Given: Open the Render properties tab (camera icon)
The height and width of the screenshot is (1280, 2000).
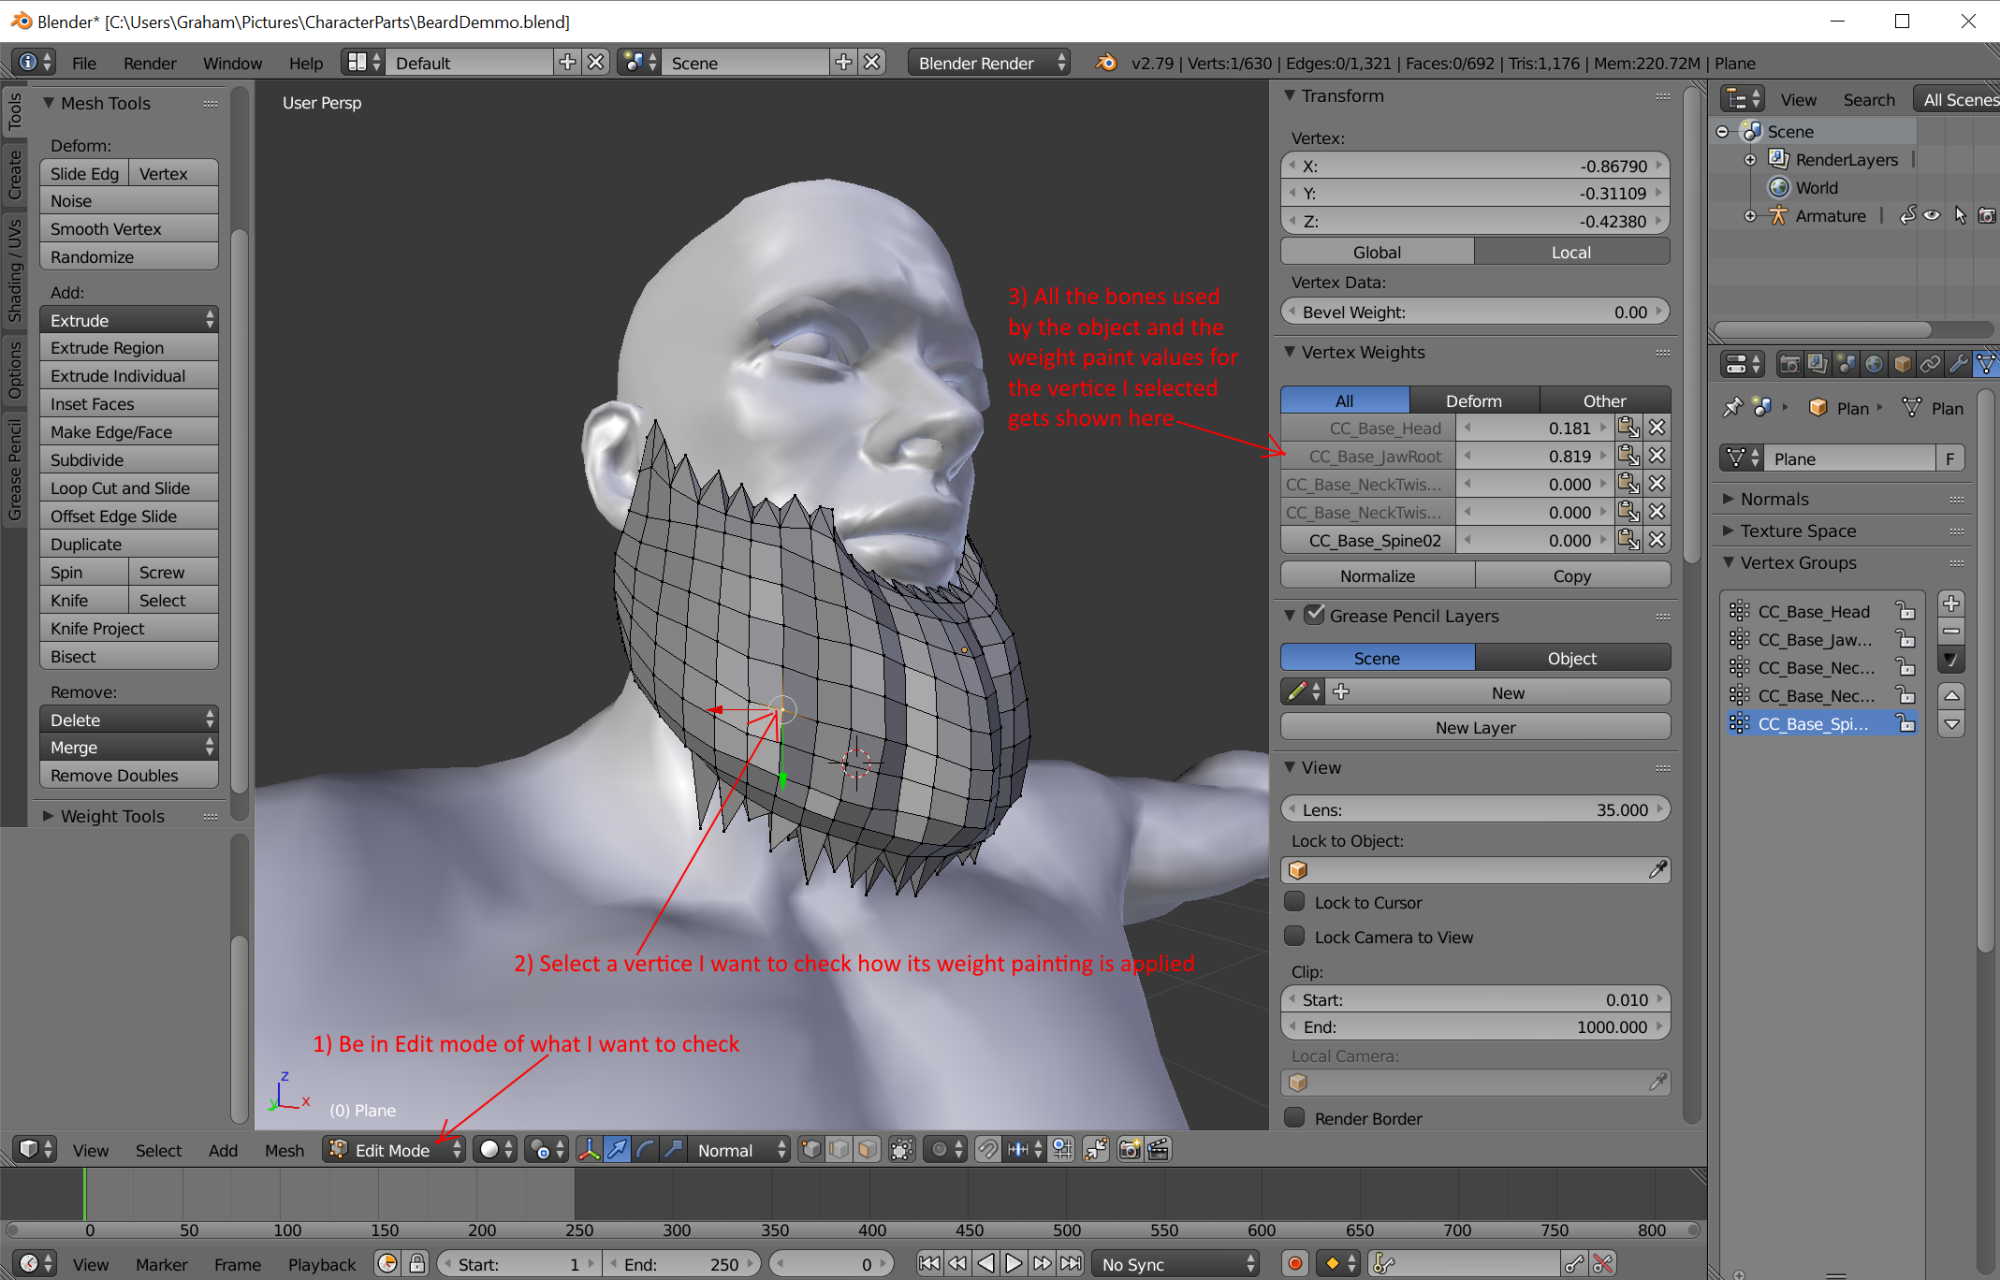Looking at the screenshot, I should pos(1789,364).
